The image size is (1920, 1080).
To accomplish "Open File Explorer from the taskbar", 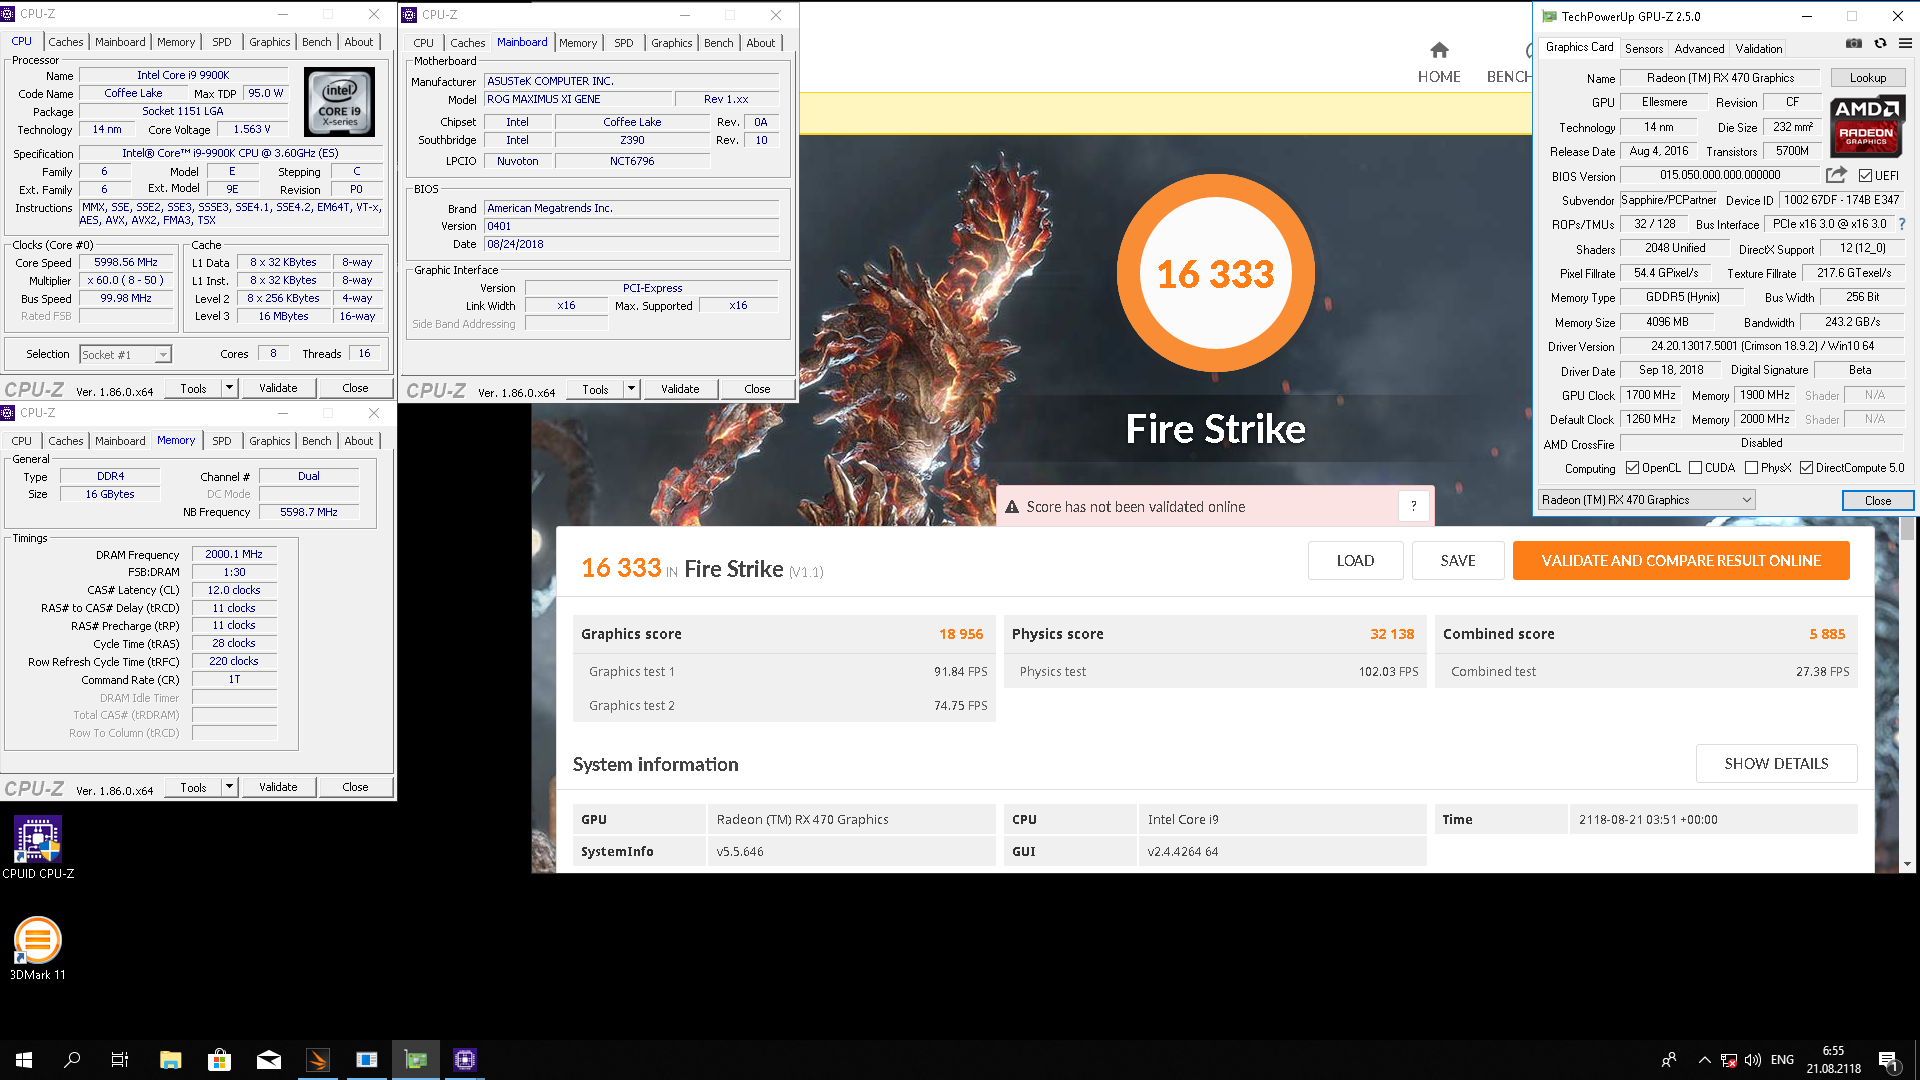I will [170, 1060].
